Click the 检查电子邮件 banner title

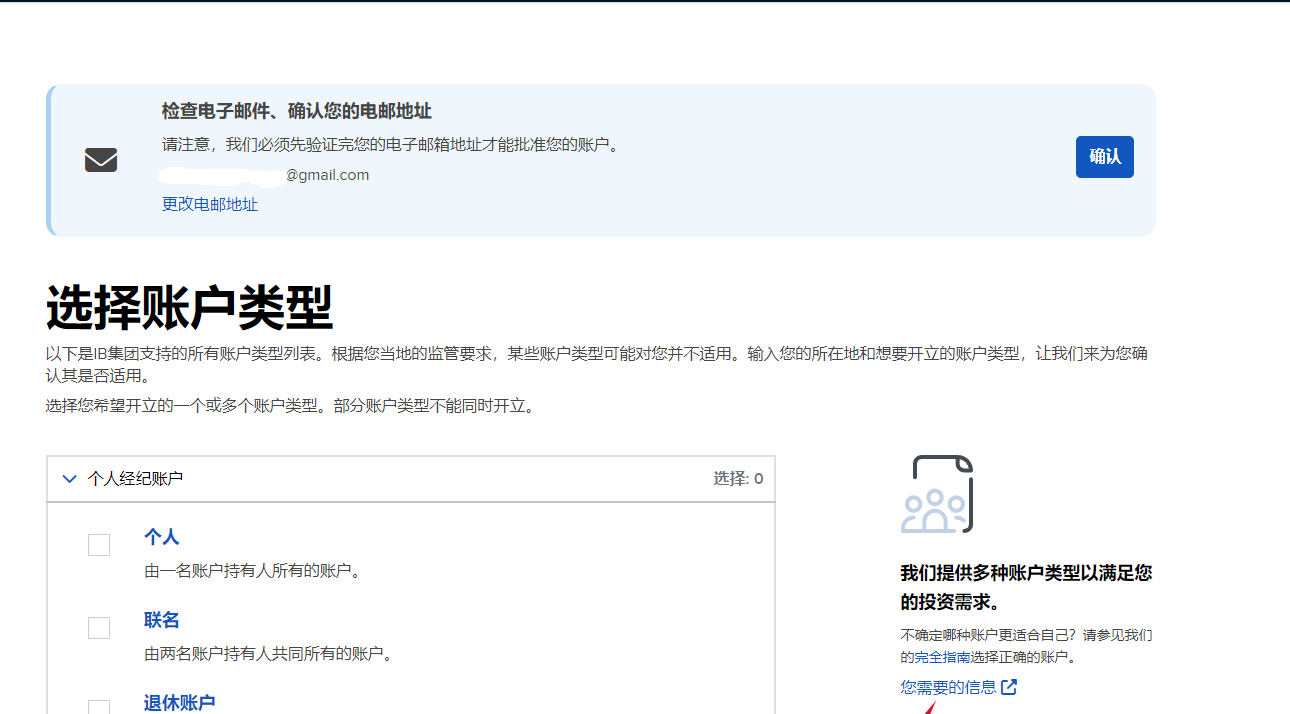pos(297,111)
